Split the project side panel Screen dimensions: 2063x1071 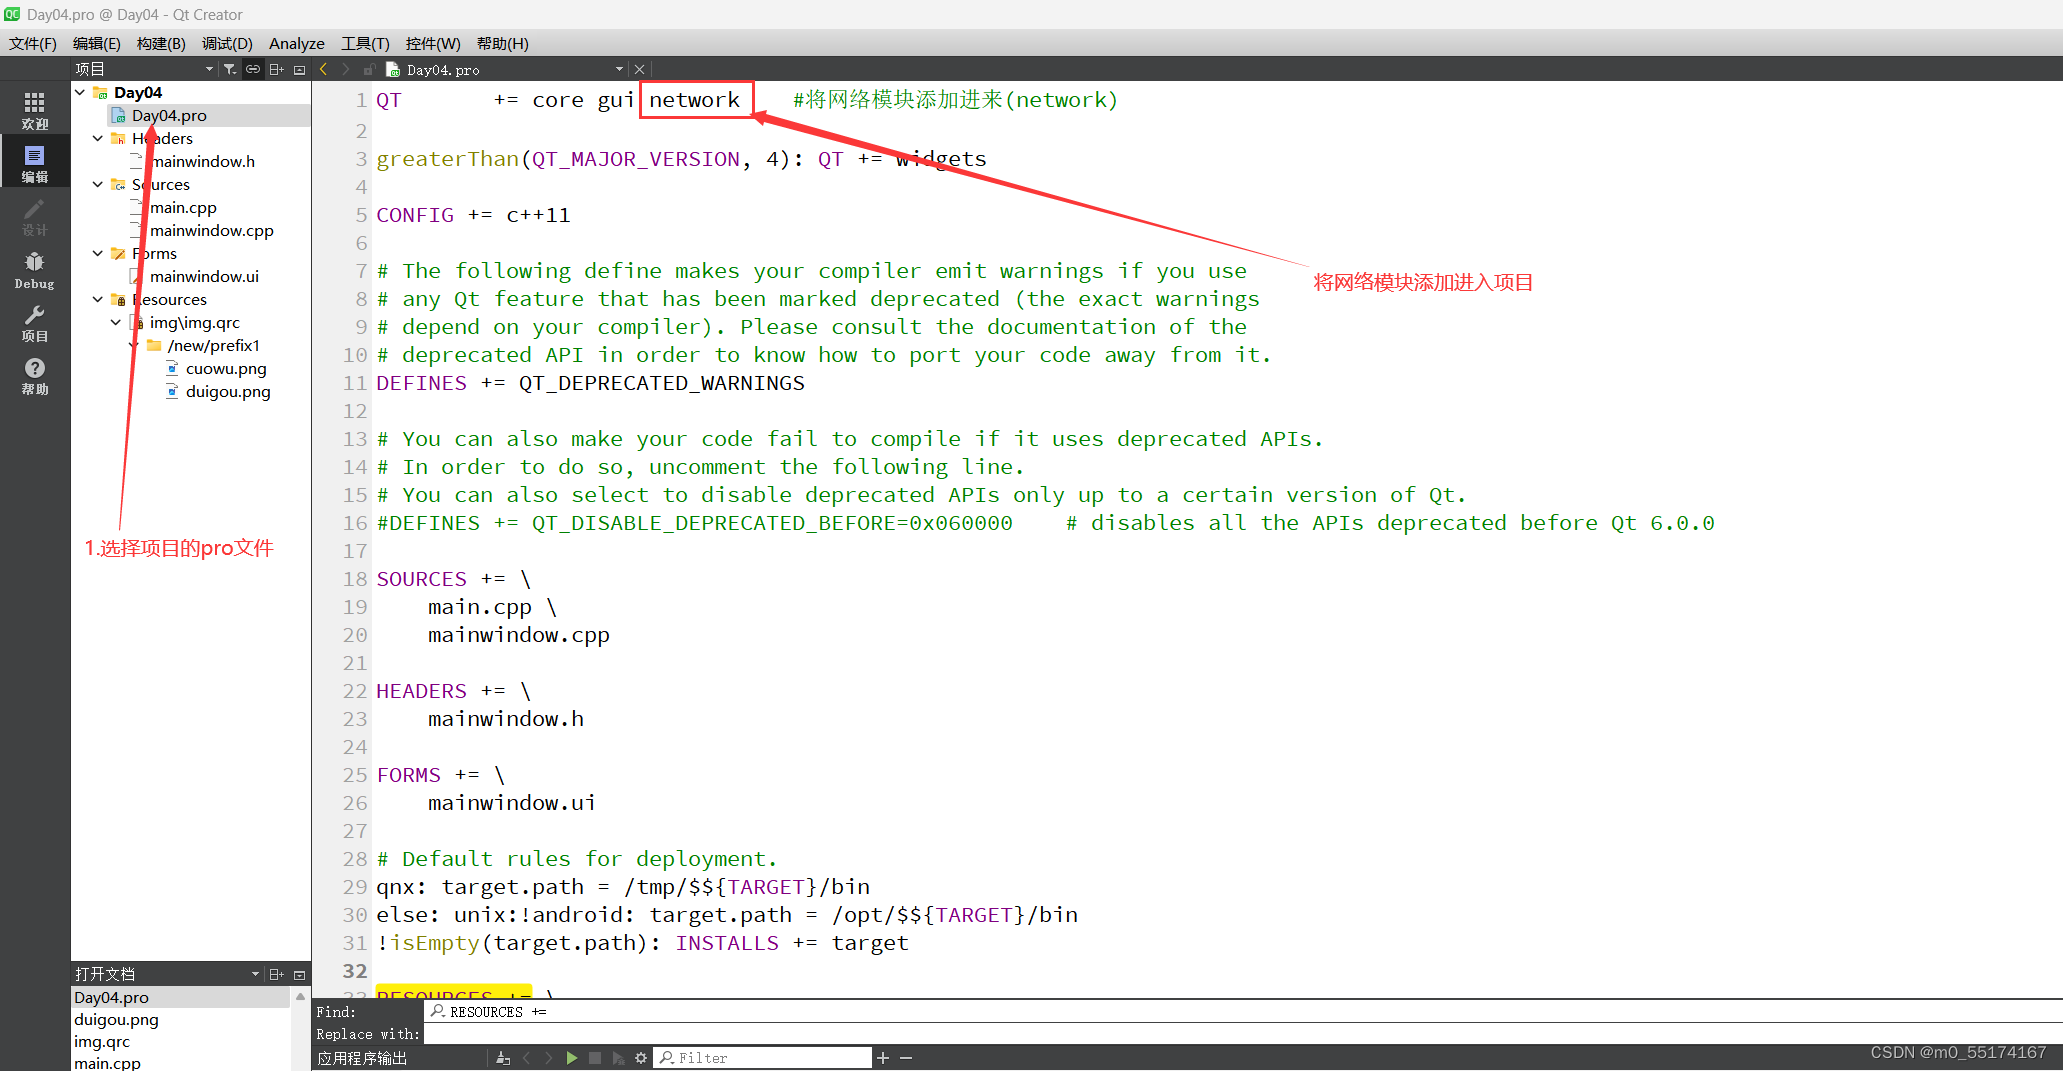click(x=277, y=69)
